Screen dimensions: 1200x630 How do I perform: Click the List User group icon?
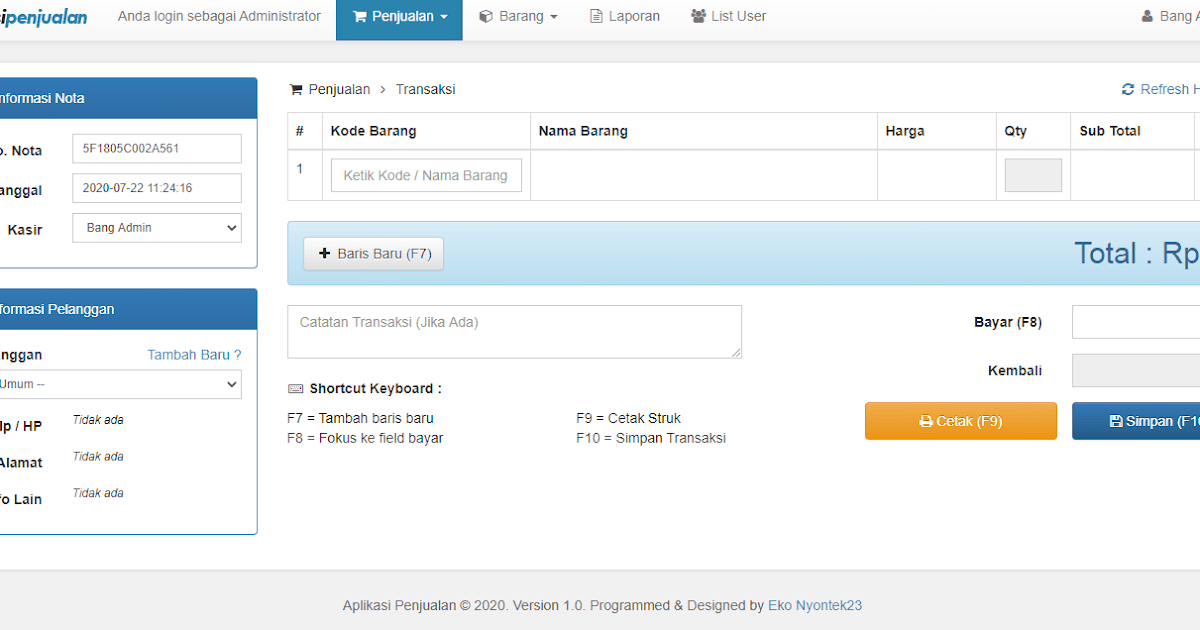(697, 15)
